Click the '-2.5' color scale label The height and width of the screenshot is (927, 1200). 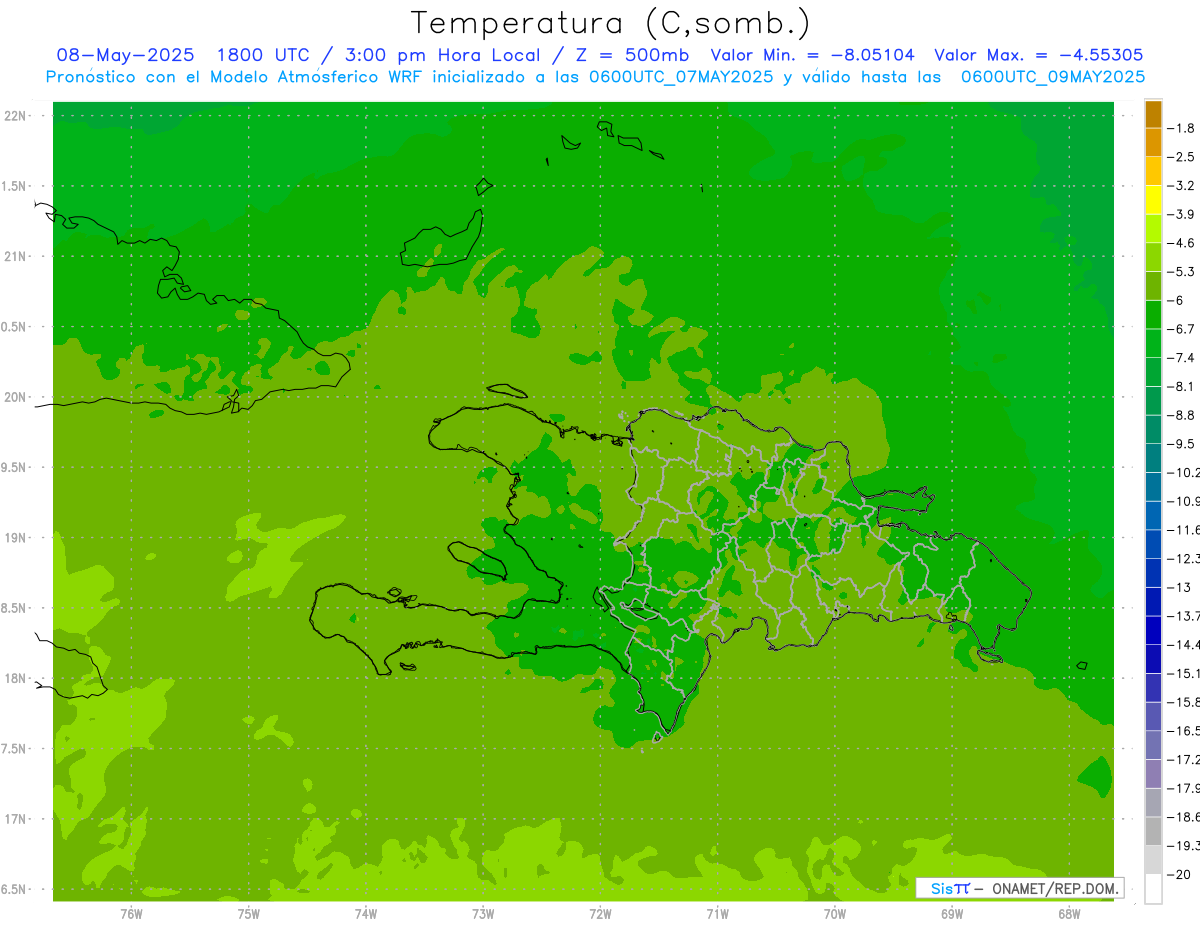(x=1180, y=157)
